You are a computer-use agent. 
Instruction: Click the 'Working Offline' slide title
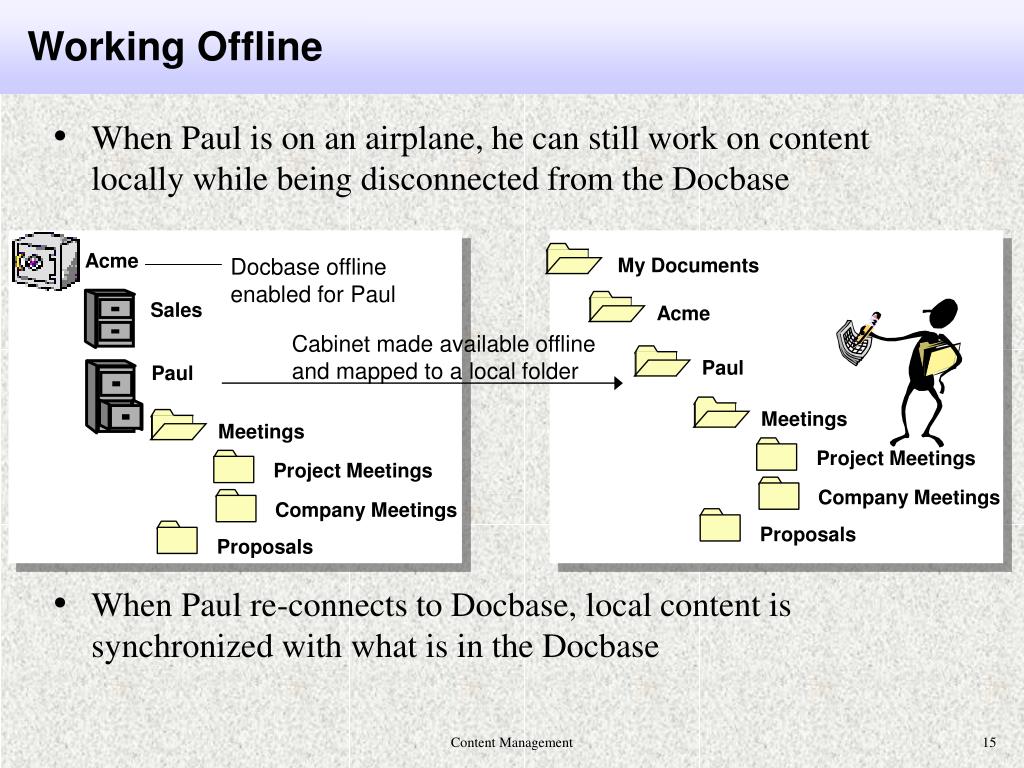tap(175, 47)
